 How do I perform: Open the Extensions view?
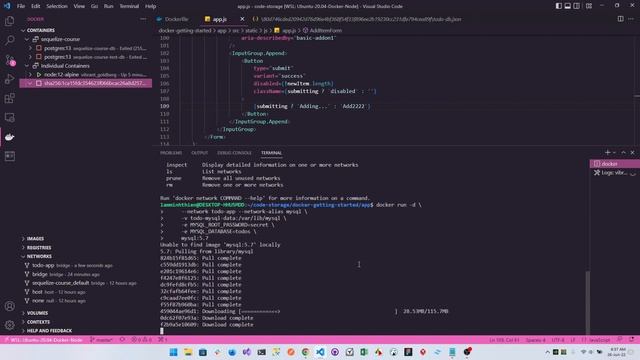9,98
